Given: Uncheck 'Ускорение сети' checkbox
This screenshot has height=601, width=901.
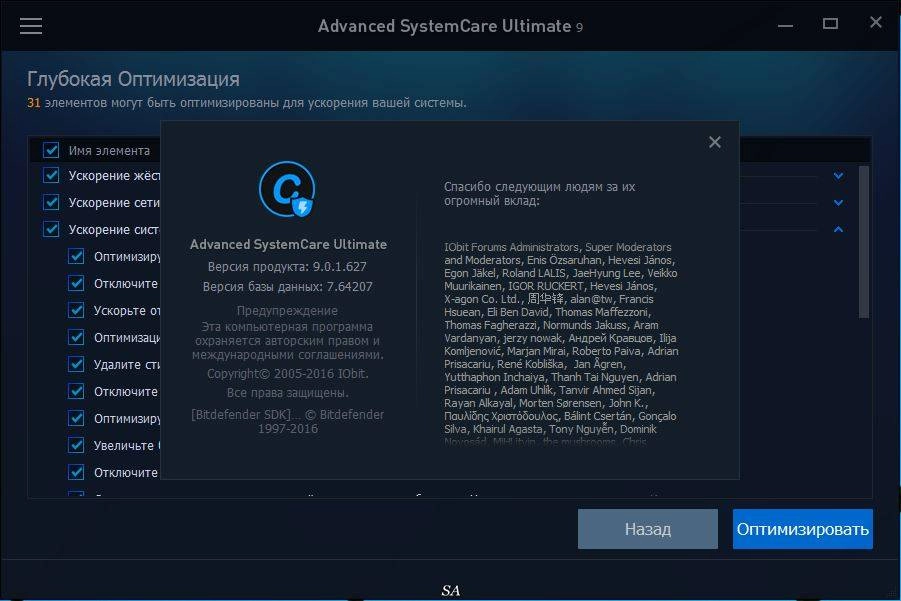Looking at the screenshot, I should click(x=51, y=202).
